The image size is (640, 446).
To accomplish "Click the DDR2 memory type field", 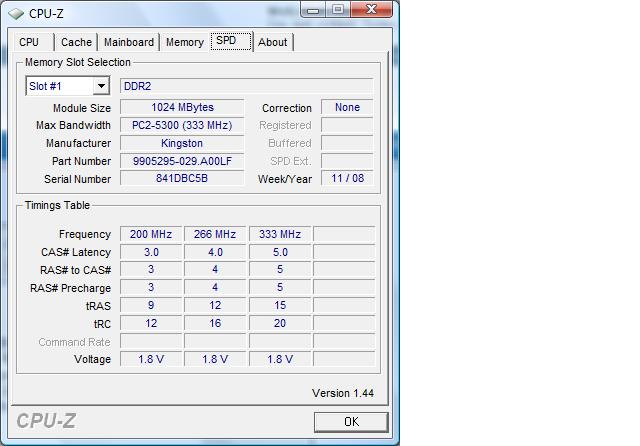I will (x=247, y=86).
